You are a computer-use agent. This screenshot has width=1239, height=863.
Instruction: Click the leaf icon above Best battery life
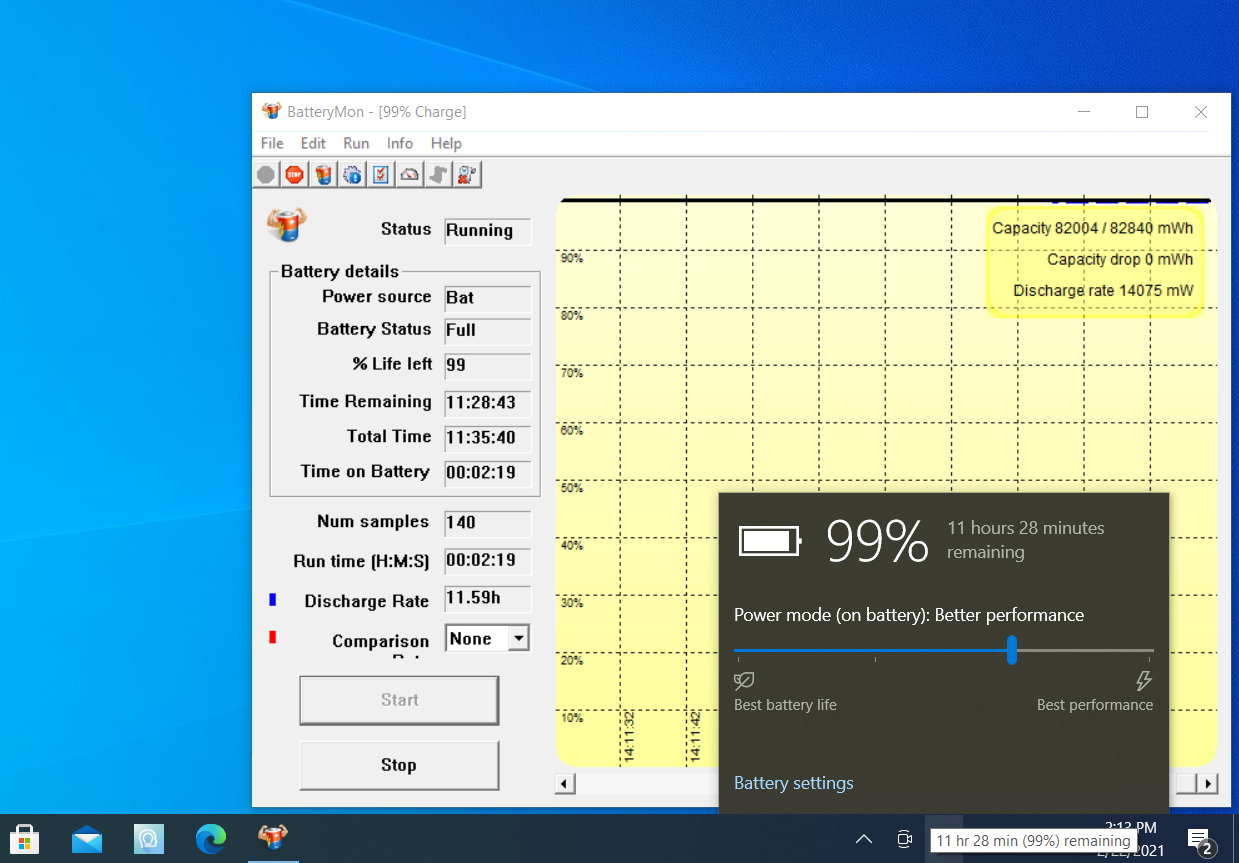click(x=744, y=681)
